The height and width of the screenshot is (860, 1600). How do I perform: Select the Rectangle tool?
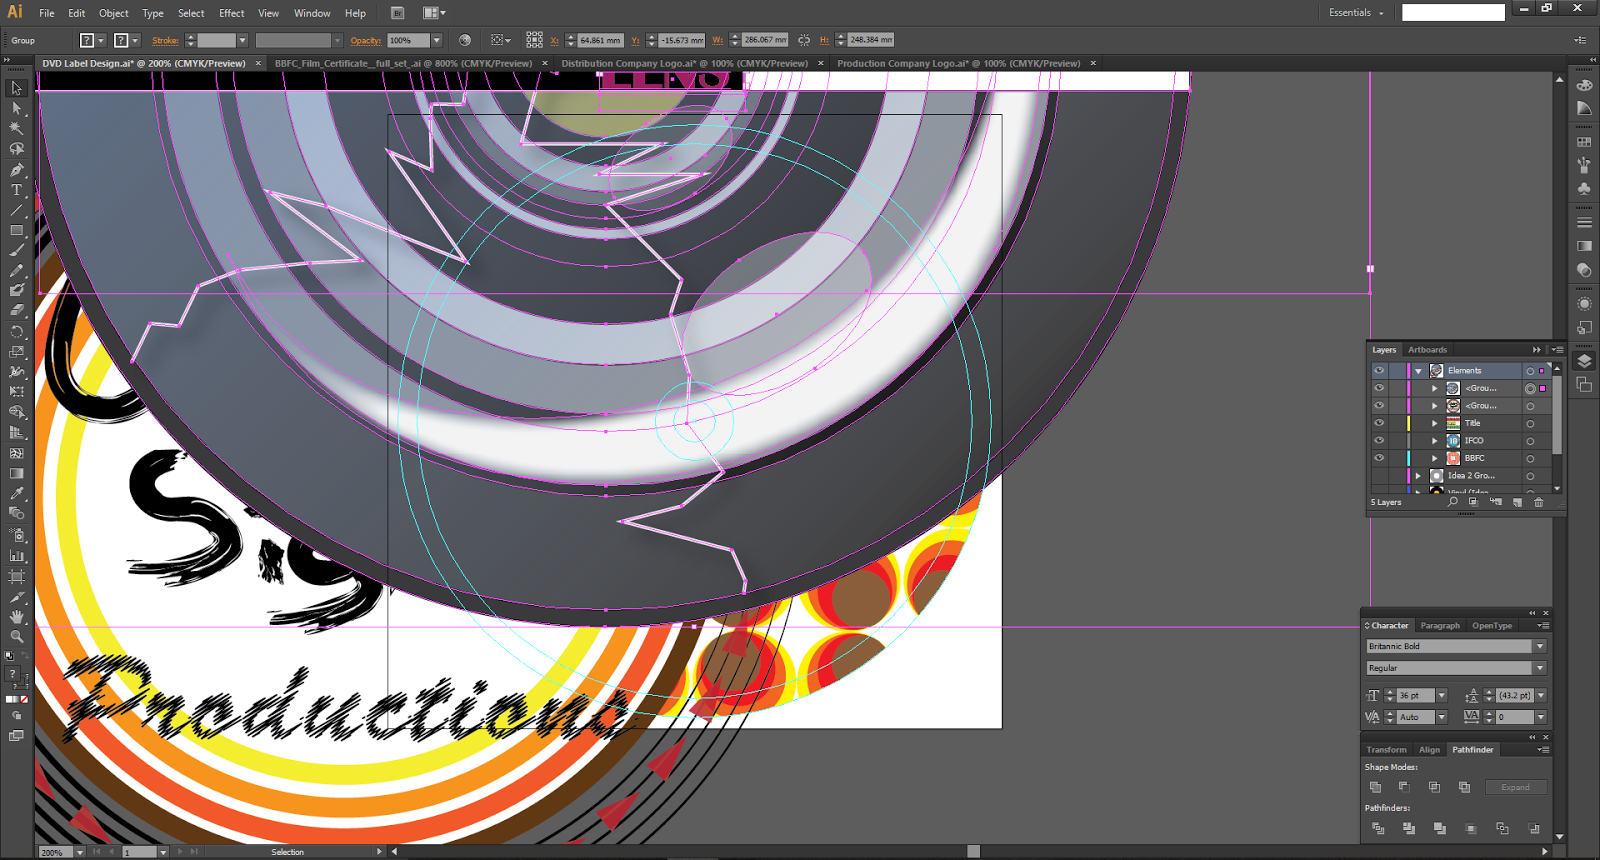point(16,231)
